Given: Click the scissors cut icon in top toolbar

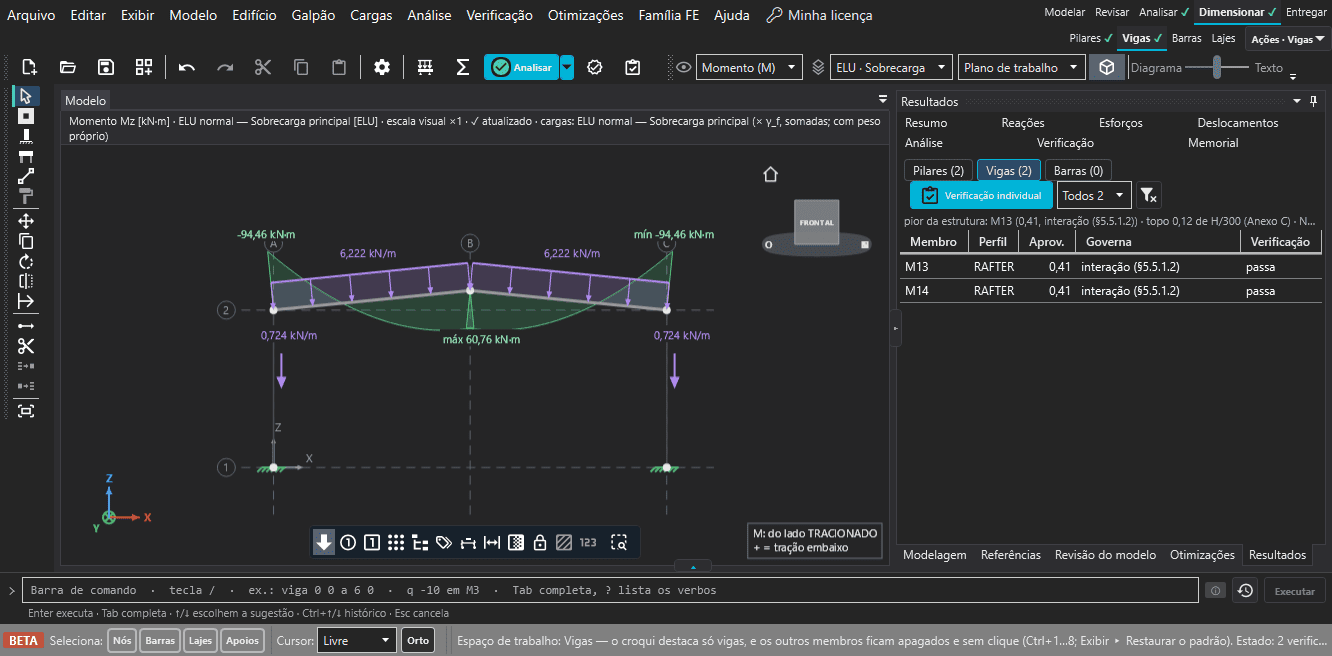Looking at the screenshot, I should click(263, 67).
